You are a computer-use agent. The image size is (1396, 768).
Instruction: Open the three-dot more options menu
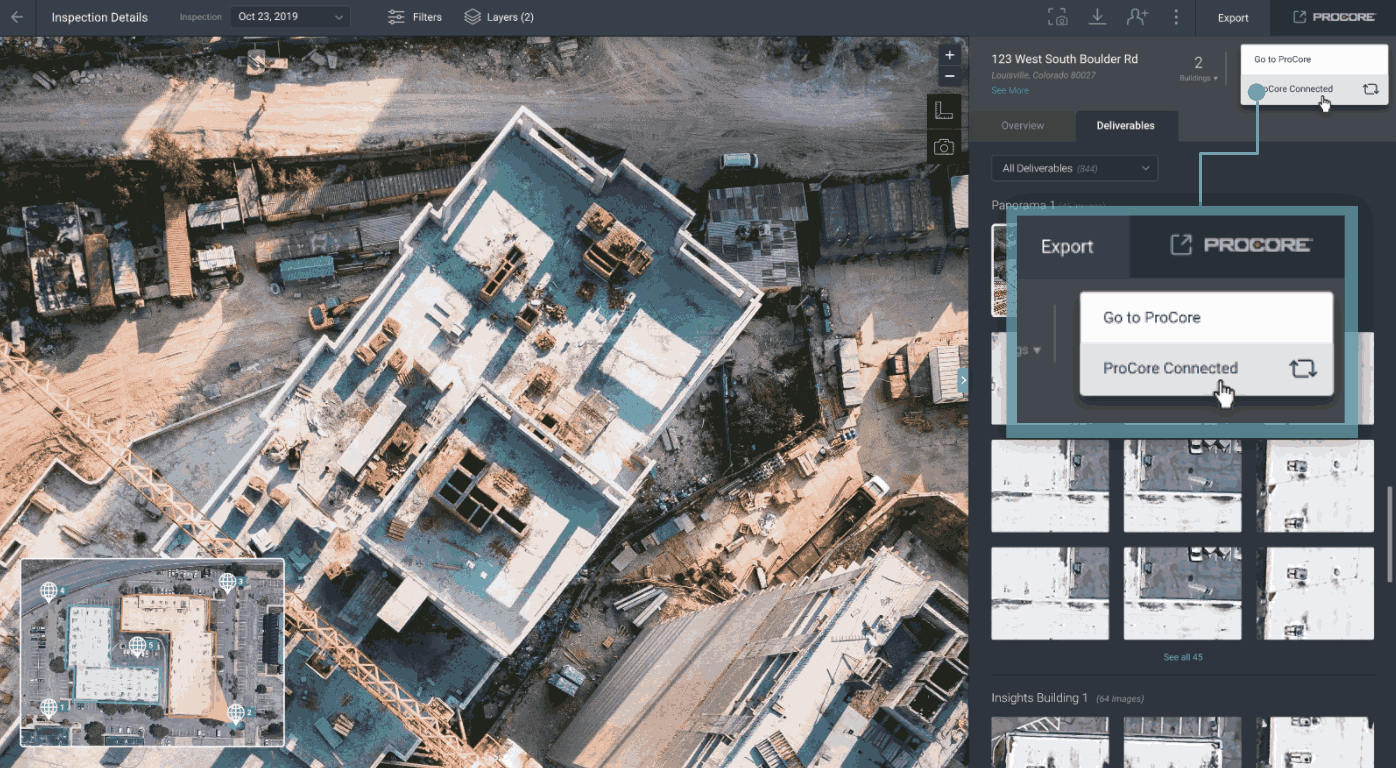(1176, 17)
